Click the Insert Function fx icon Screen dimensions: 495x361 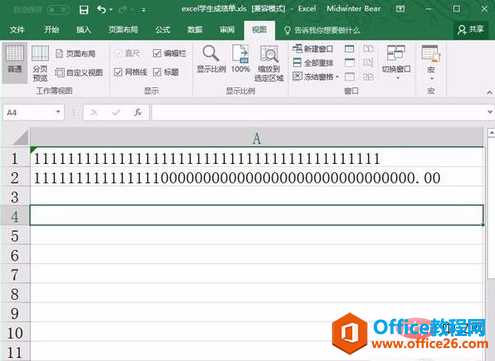click(138, 113)
